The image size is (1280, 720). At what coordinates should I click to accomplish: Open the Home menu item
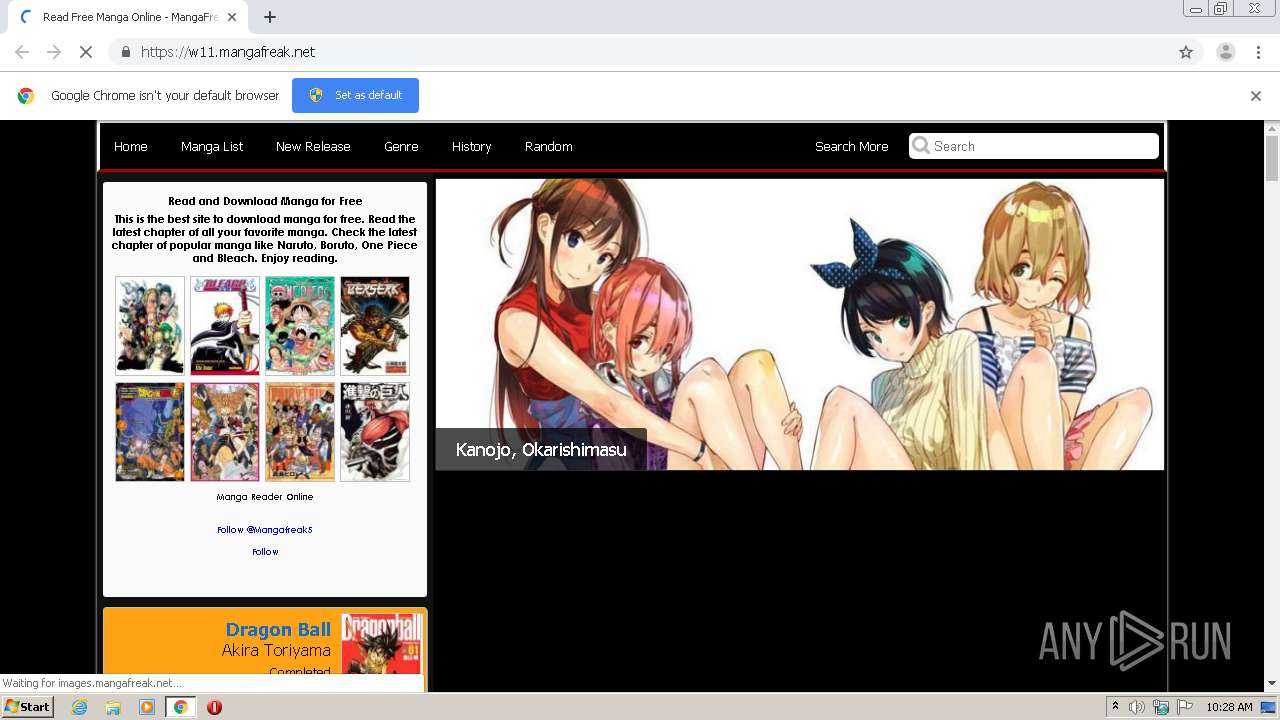[x=131, y=146]
